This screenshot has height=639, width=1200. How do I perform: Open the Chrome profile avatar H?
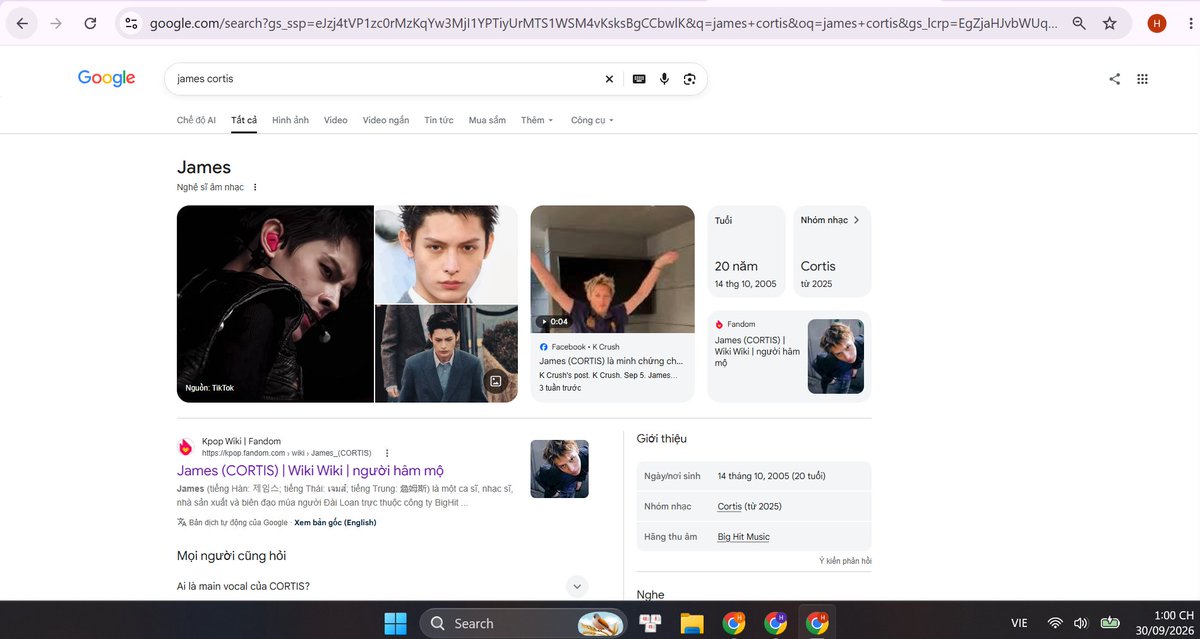pyautogui.click(x=1157, y=23)
